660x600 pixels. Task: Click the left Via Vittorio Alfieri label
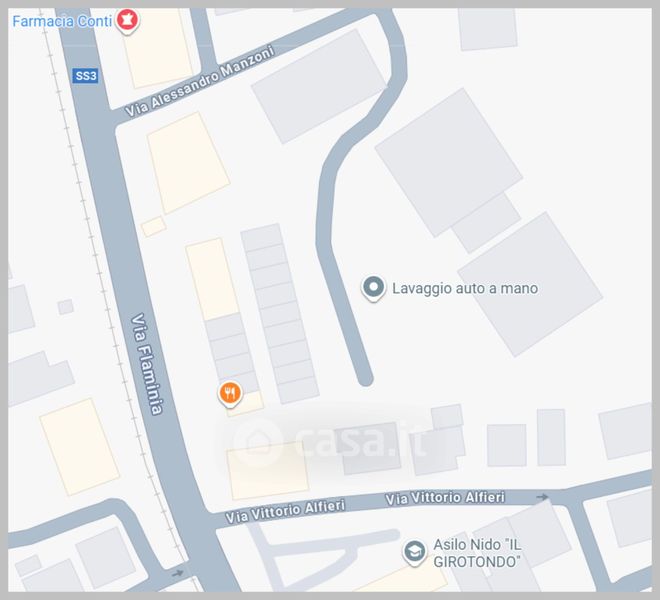point(285,512)
